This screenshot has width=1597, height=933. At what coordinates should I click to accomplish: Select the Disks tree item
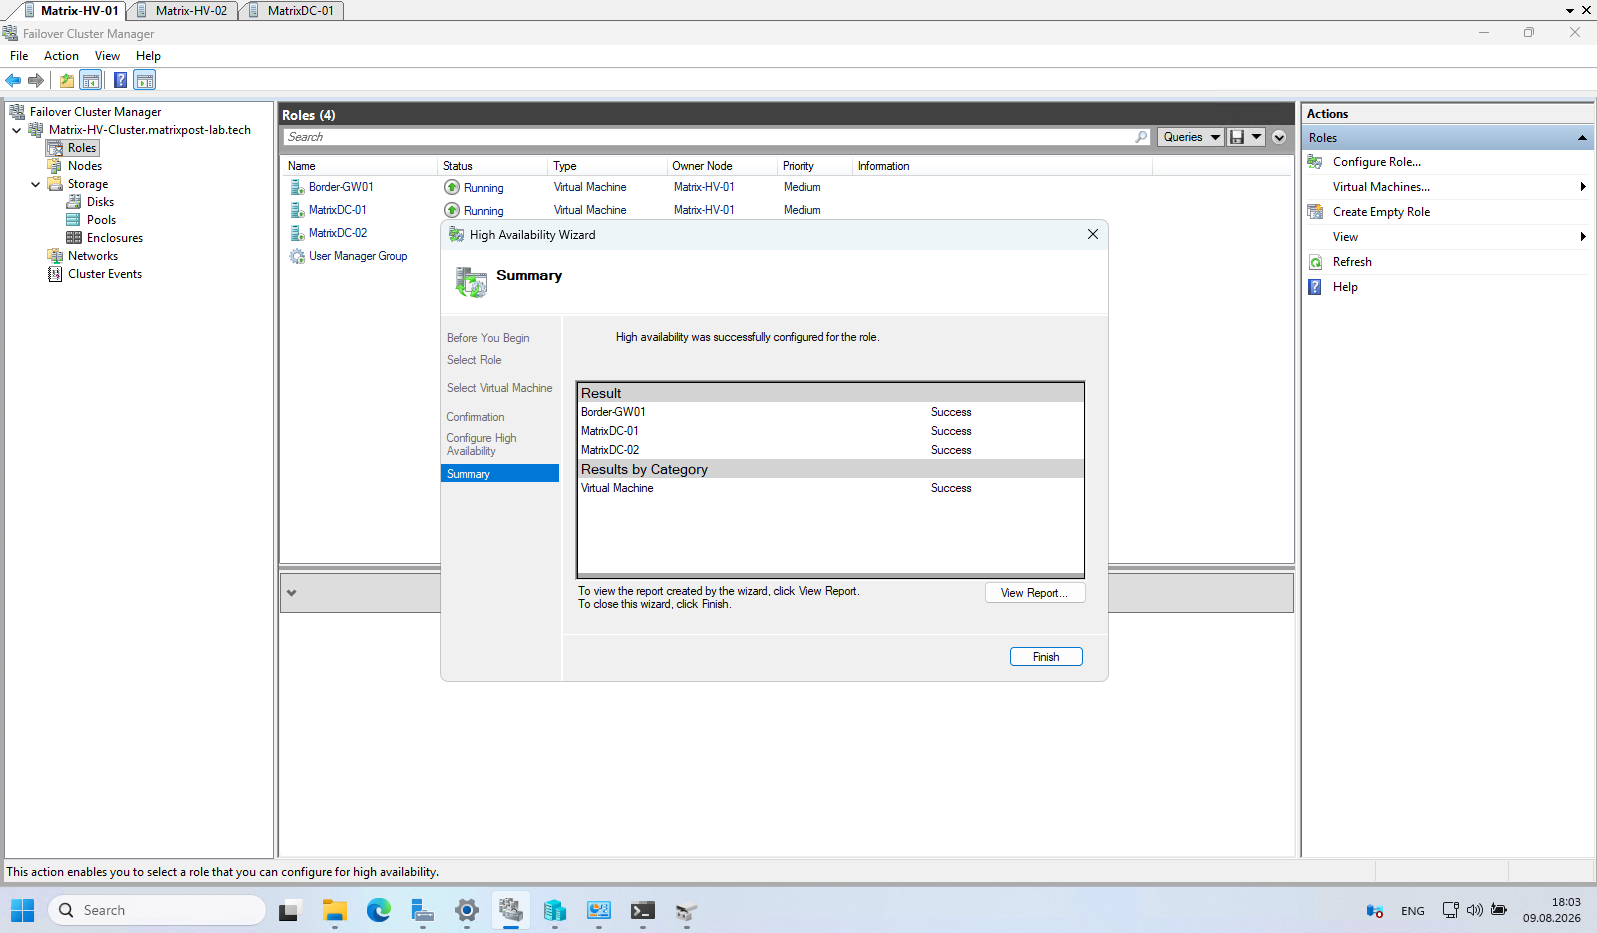[x=100, y=202]
